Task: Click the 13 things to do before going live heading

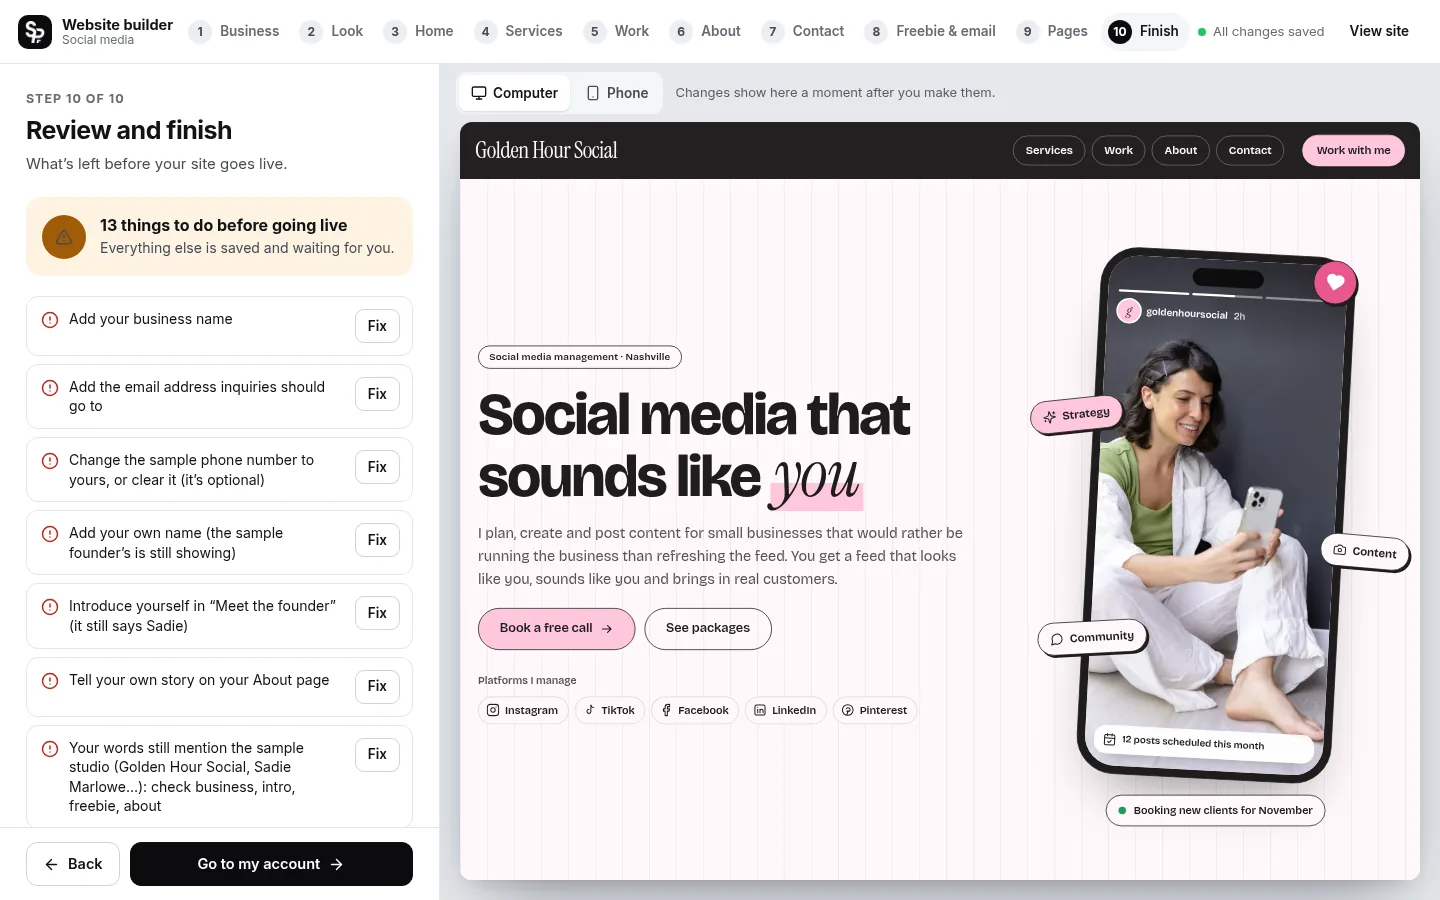Action: (223, 226)
